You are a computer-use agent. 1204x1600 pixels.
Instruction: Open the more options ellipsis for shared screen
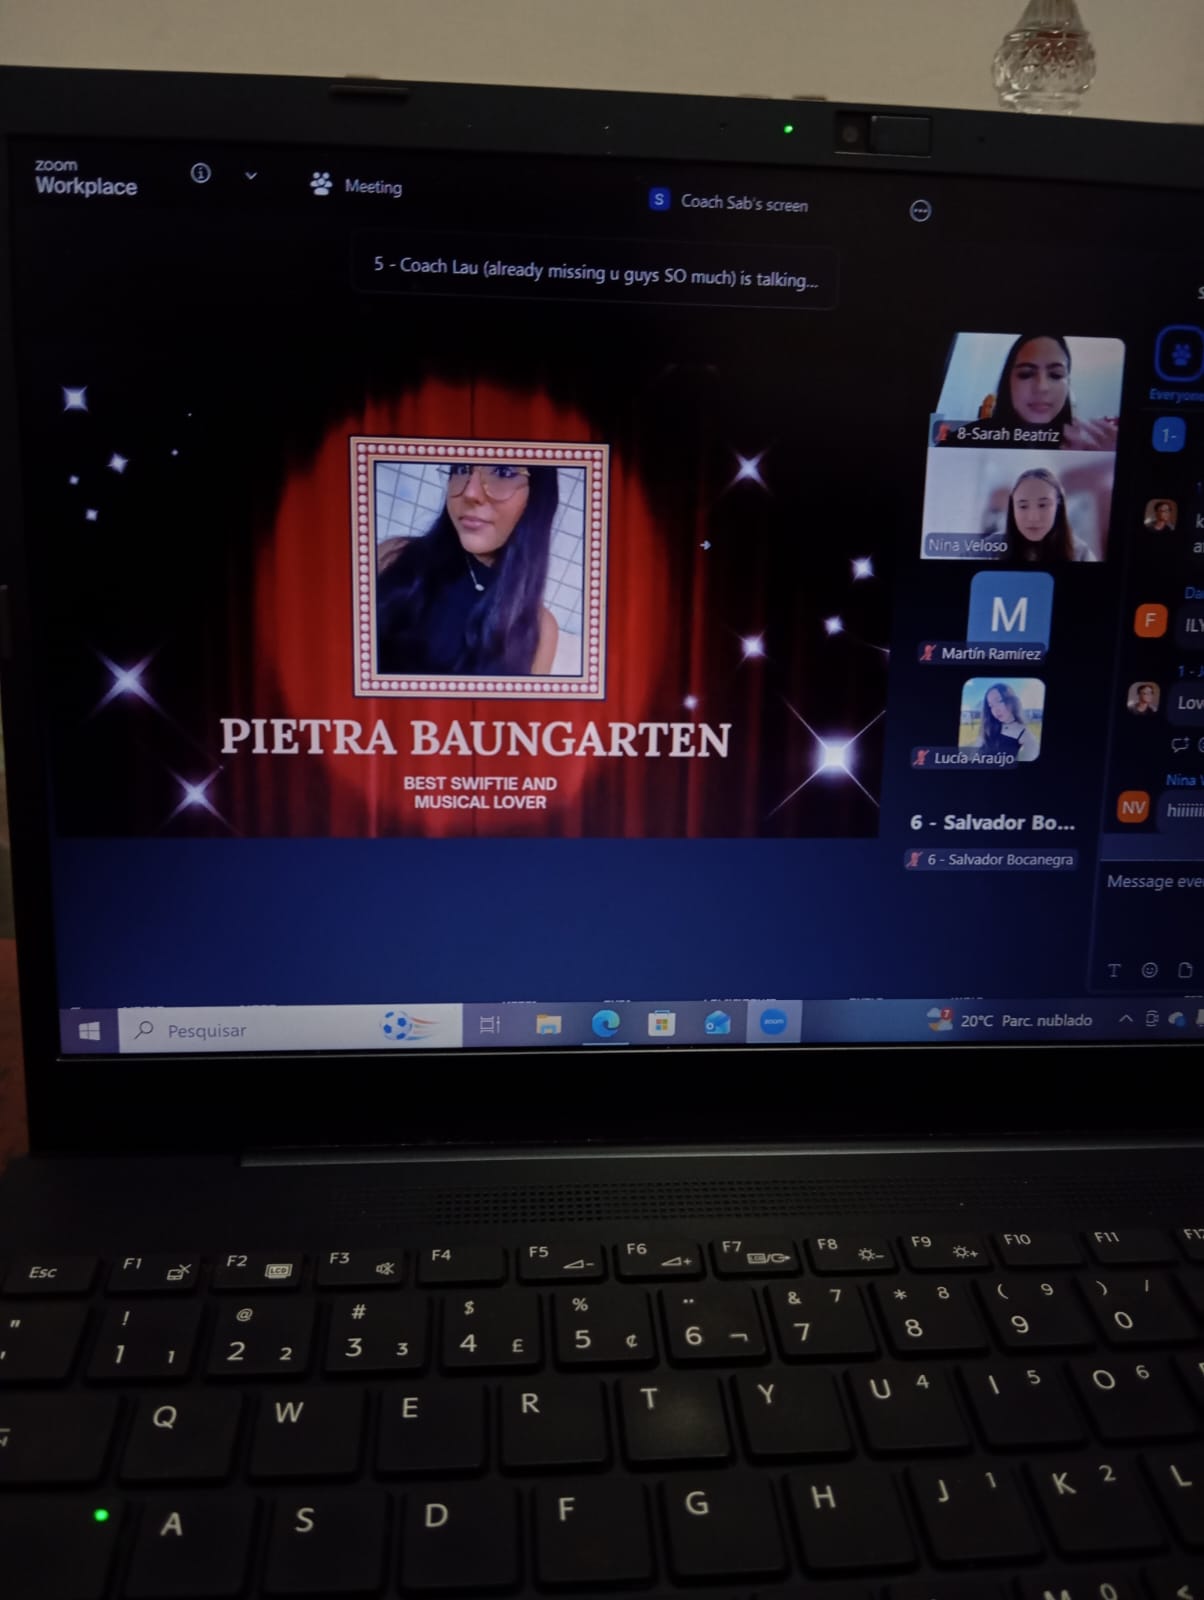click(920, 211)
